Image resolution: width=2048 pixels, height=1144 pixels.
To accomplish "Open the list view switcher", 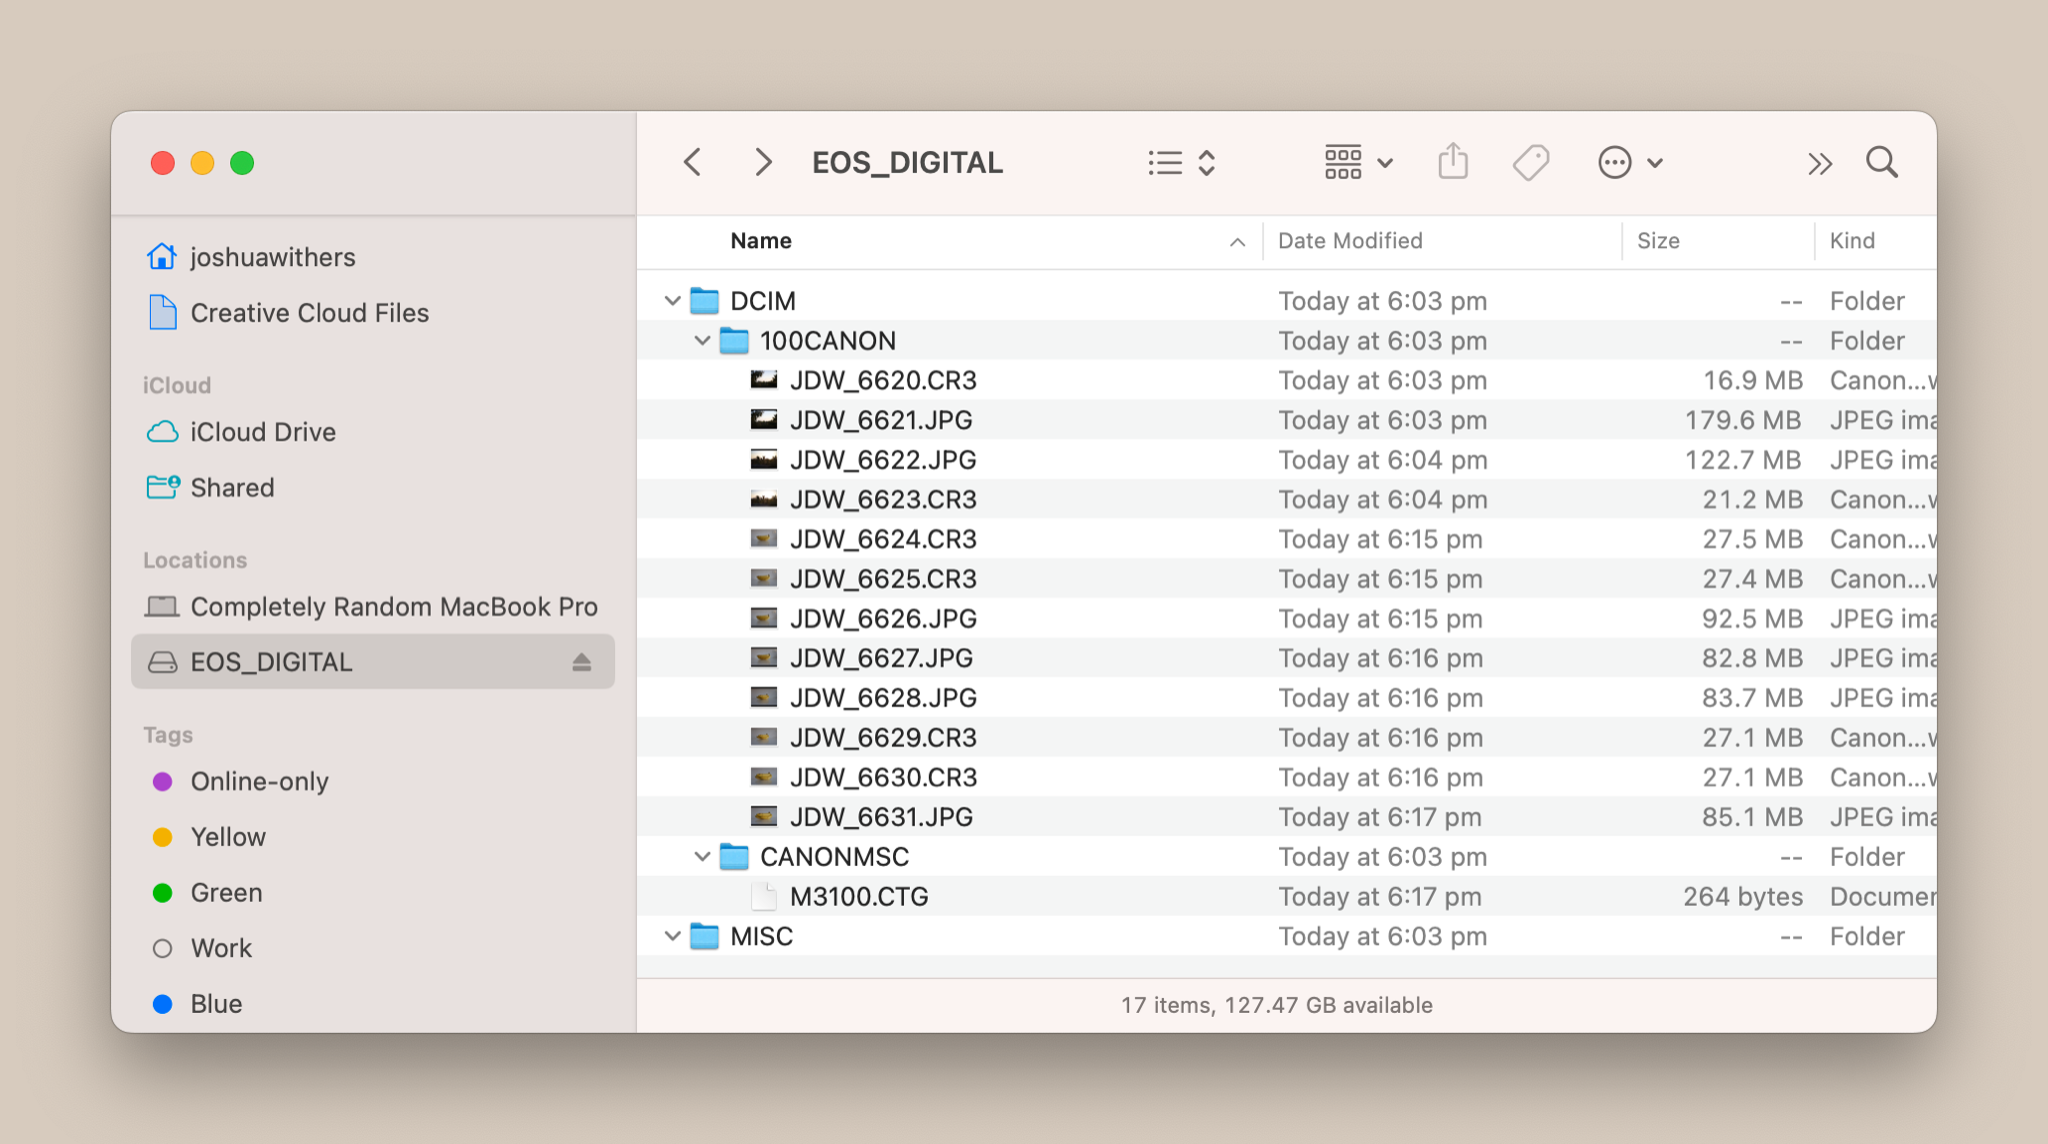I will pos(1181,162).
